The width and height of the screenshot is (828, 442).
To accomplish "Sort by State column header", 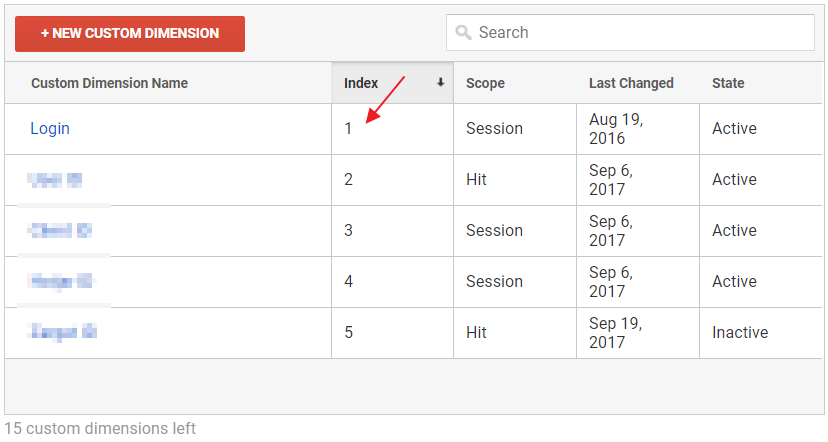I will tap(728, 83).
